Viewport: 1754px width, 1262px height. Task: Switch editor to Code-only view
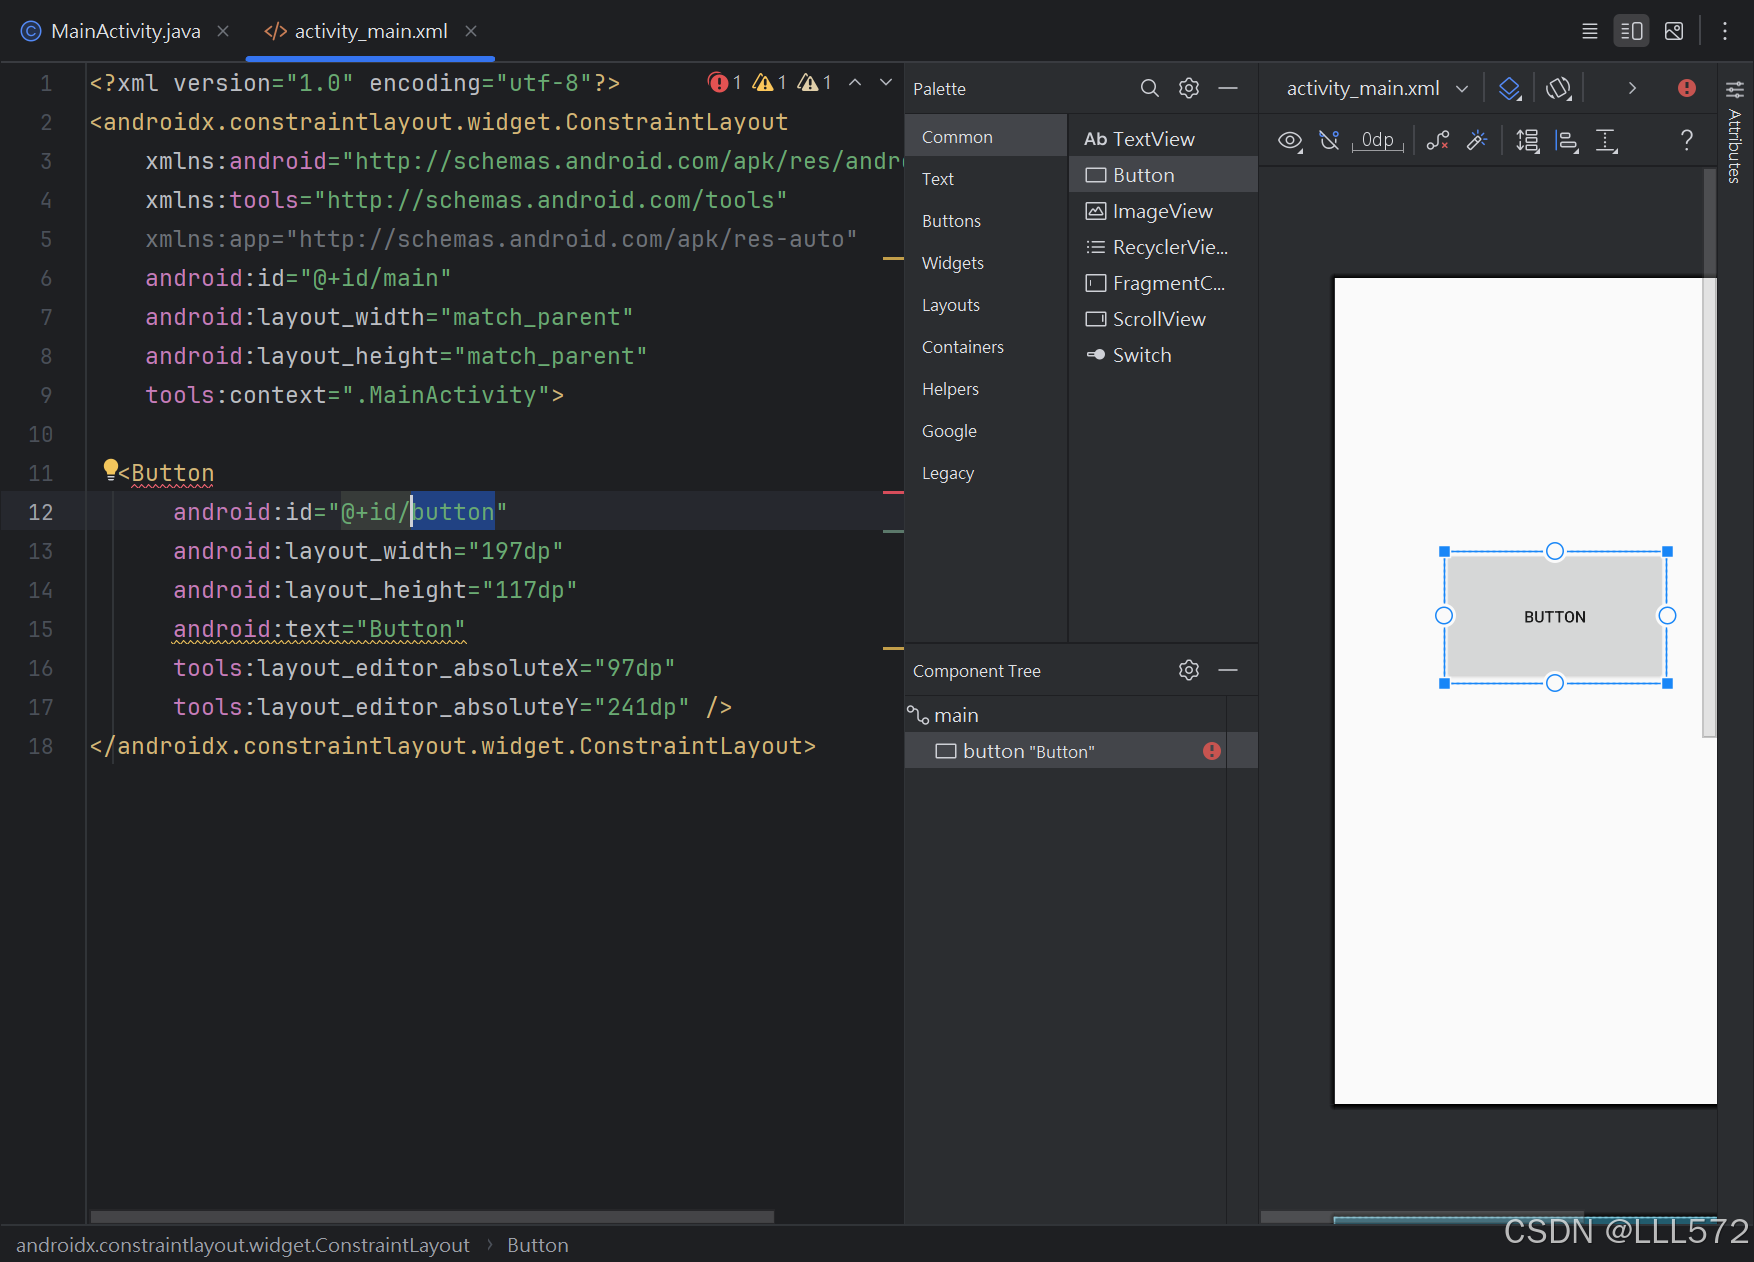(1589, 31)
